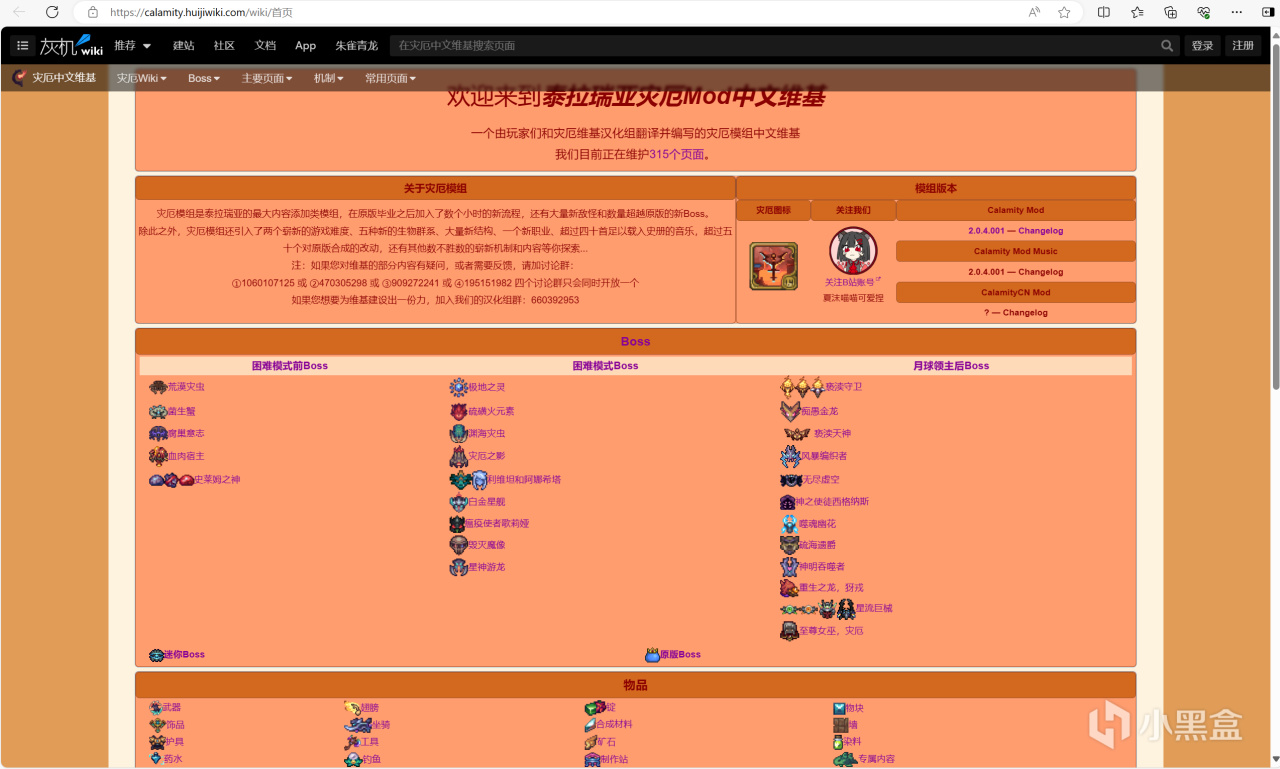
Task: Open the 利维坦和阿娜希塔 boss link text
Action: [x=524, y=480]
